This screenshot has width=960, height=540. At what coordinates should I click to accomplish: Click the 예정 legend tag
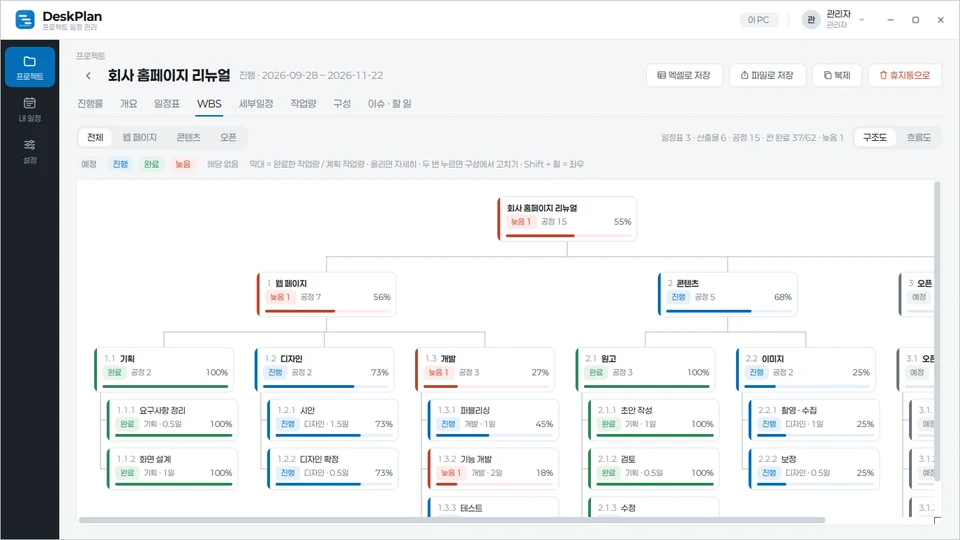(x=89, y=164)
